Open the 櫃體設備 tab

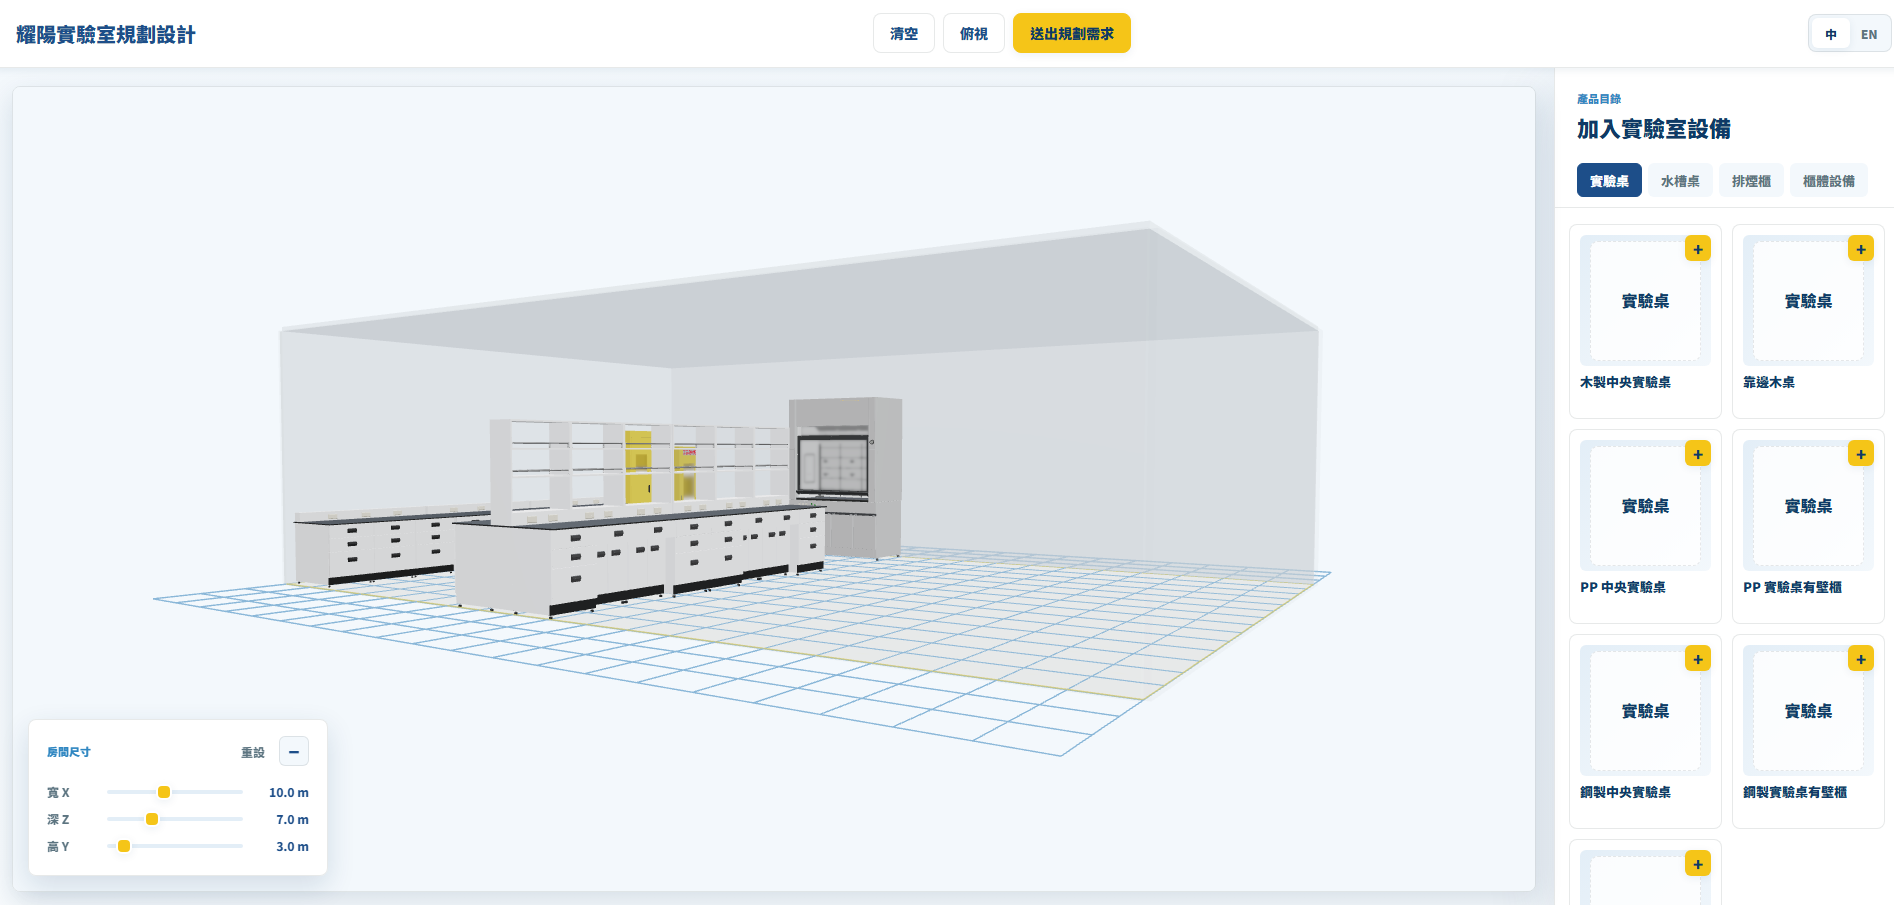tap(1828, 180)
